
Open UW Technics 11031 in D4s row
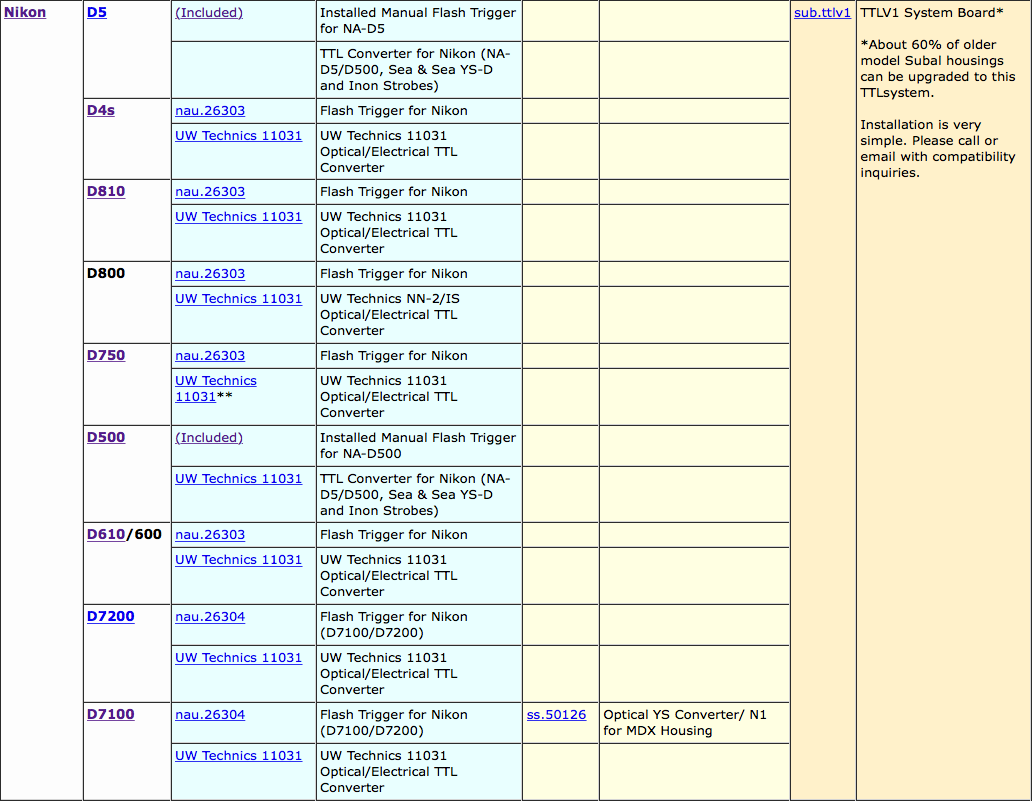pyautogui.click(x=238, y=136)
